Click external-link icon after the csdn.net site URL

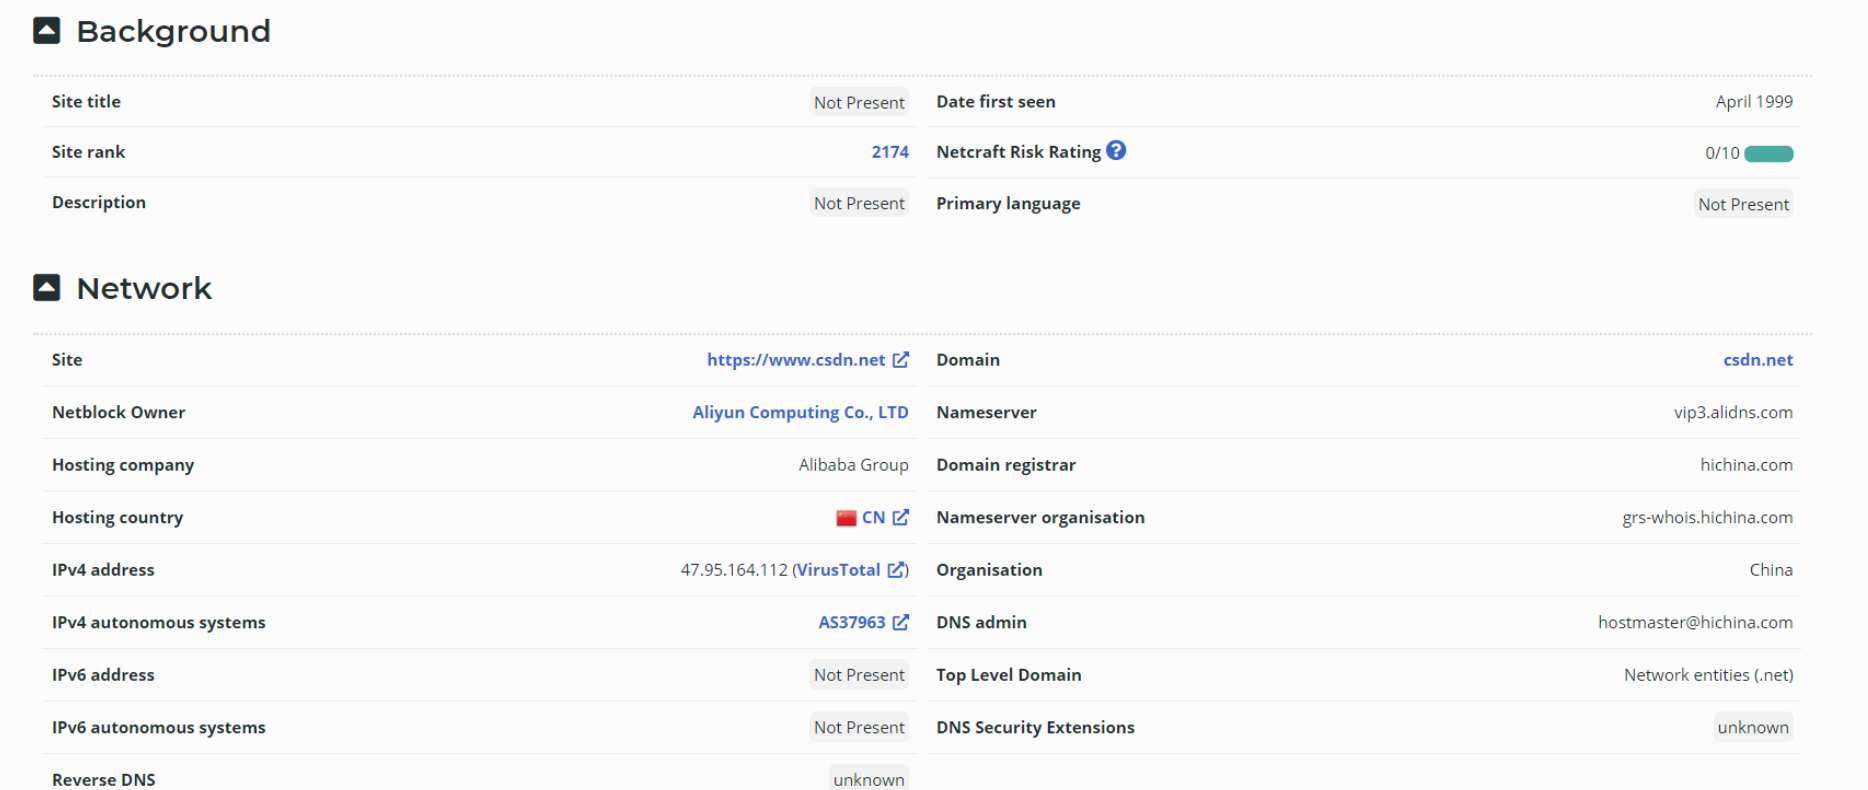point(901,360)
